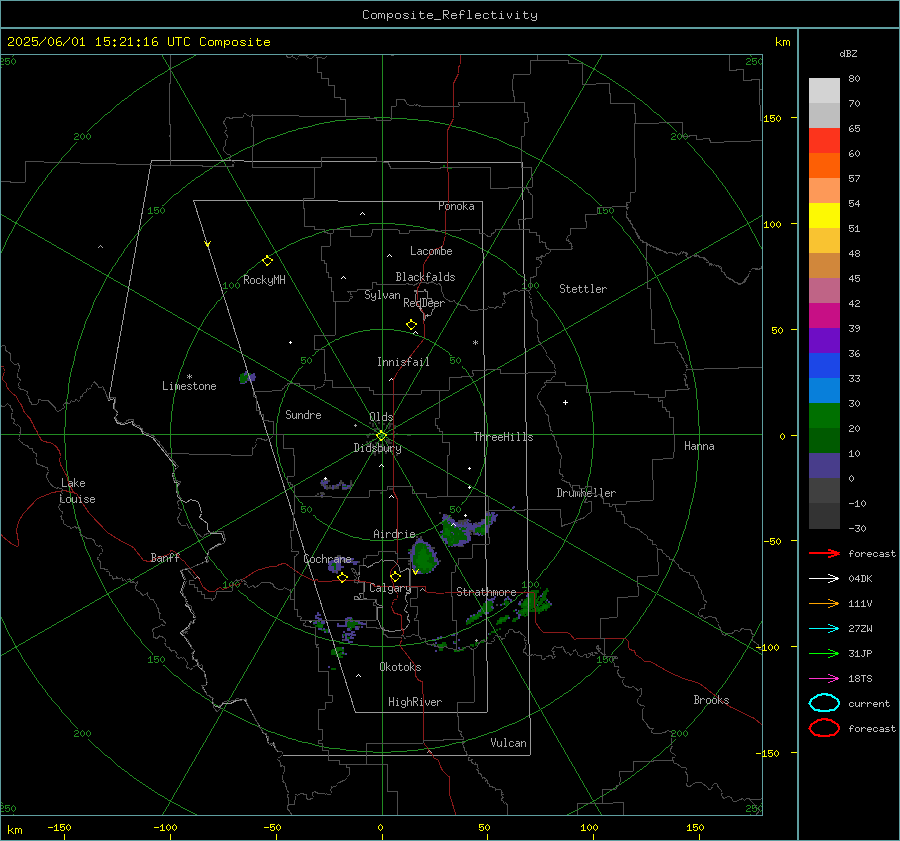Image resolution: width=900 pixels, height=841 pixels.
Task: Click the Calgary city label
Action: [390, 588]
